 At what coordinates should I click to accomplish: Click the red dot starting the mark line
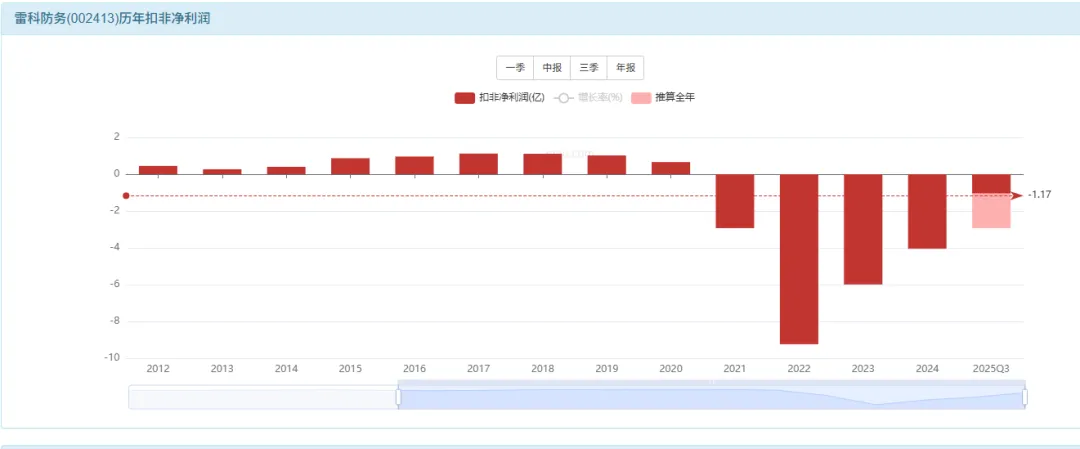[x=126, y=196]
